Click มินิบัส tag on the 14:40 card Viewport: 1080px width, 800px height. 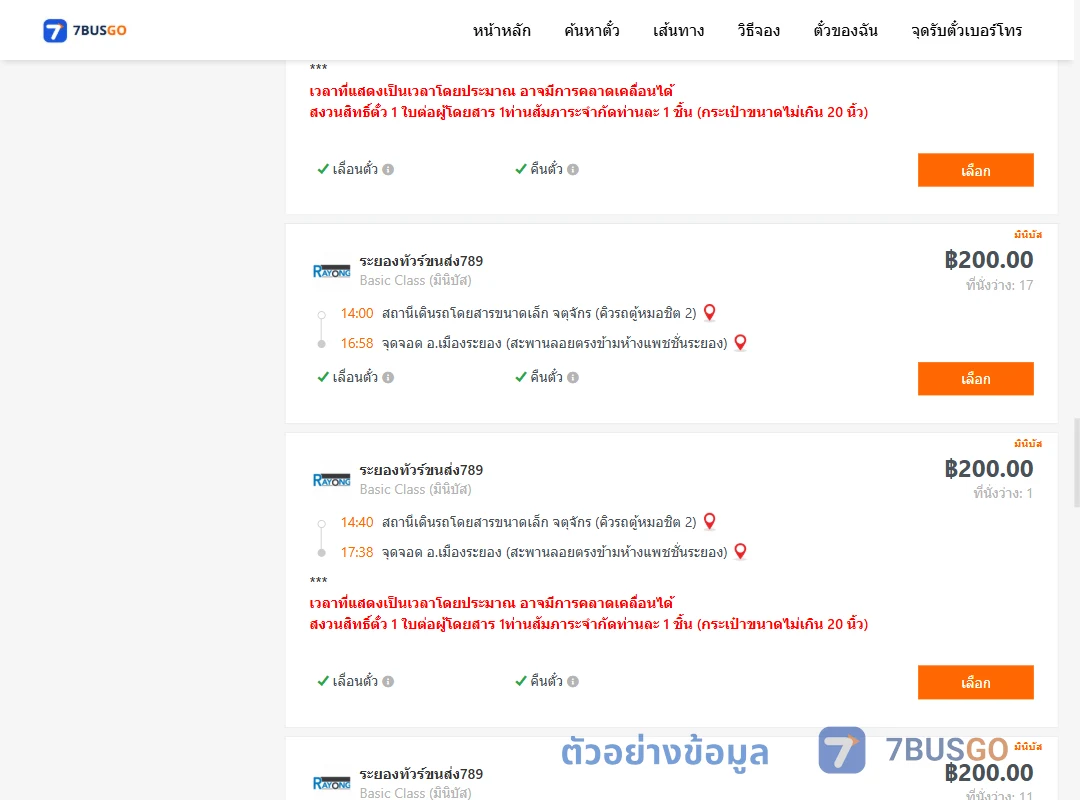click(1028, 443)
